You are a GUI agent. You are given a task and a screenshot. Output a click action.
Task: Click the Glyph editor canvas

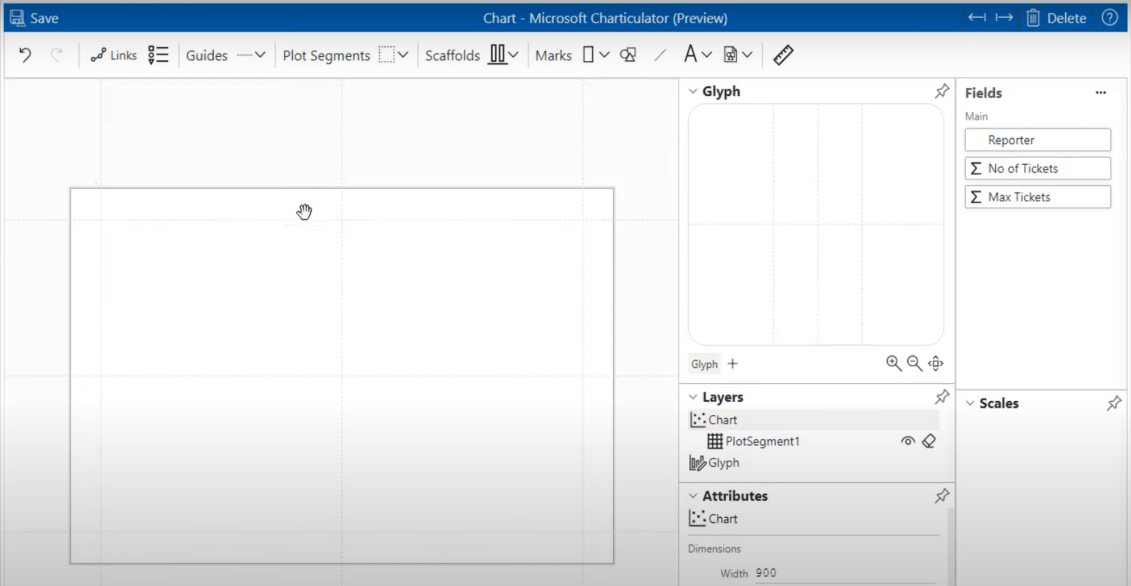[x=816, y=224]
